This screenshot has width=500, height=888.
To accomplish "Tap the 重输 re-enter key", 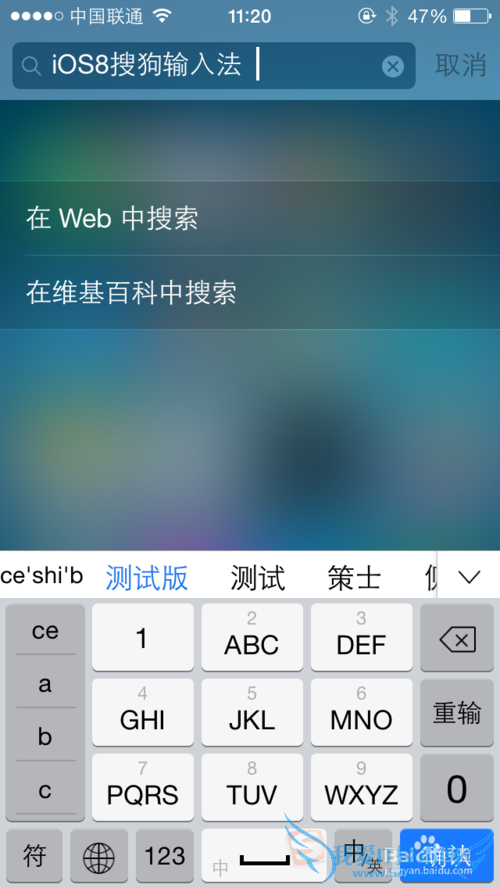I will pyautogui.click(x=457, y=712).
